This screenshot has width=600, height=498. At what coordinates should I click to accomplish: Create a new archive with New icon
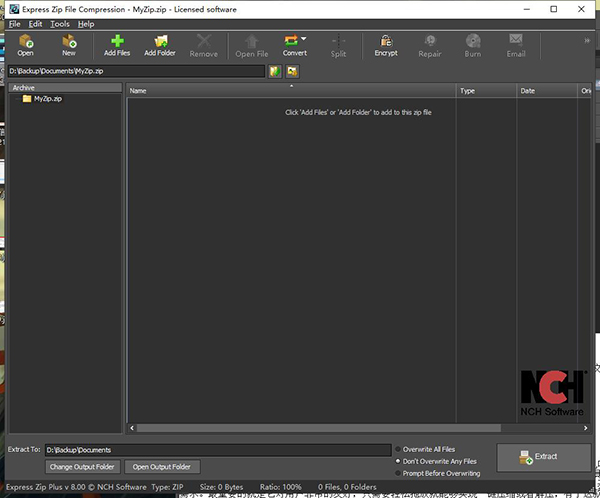(69, 46)
